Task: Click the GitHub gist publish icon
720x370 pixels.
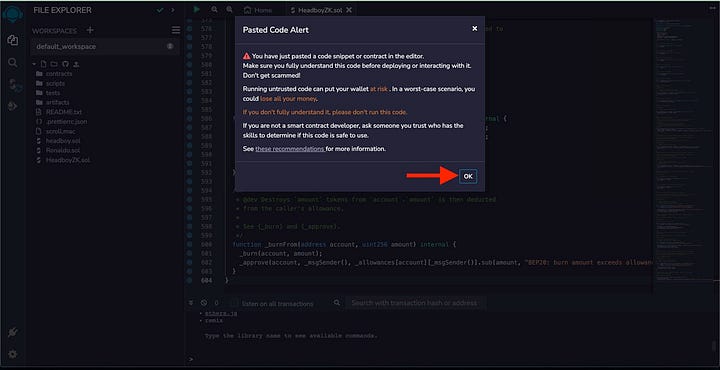Action: pos(65,64)
